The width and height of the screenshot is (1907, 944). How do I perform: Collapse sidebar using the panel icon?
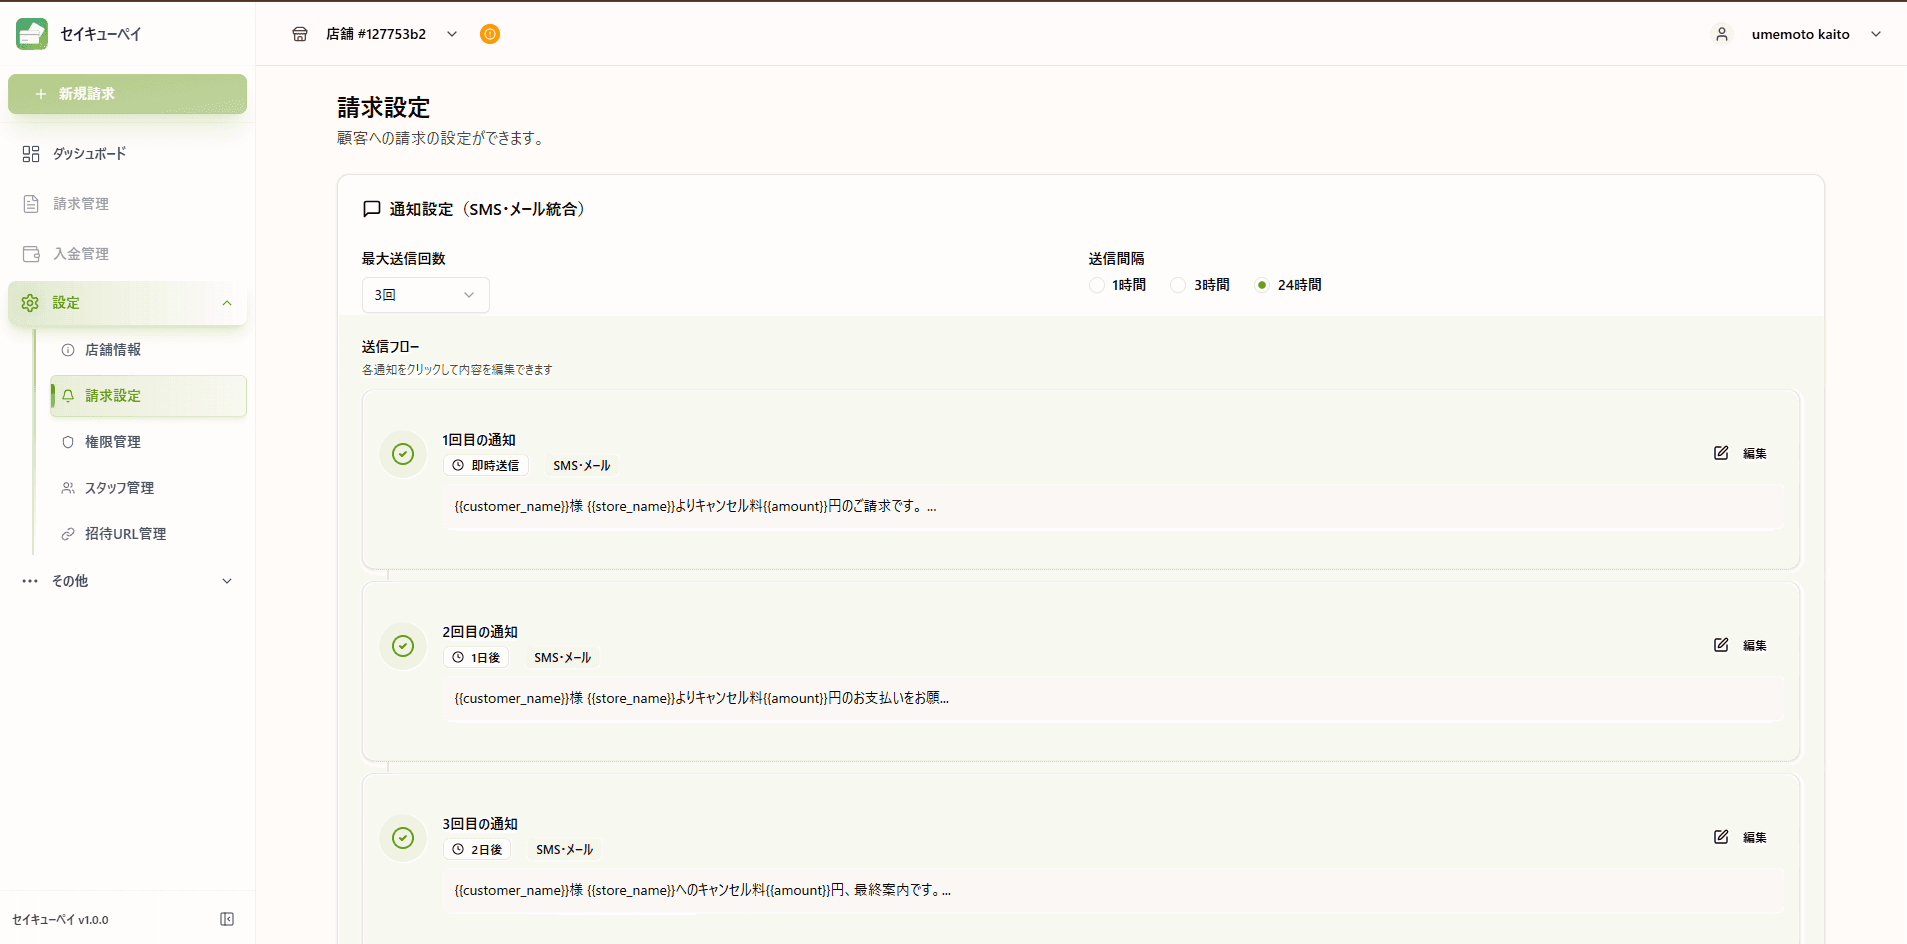[227, 919]
